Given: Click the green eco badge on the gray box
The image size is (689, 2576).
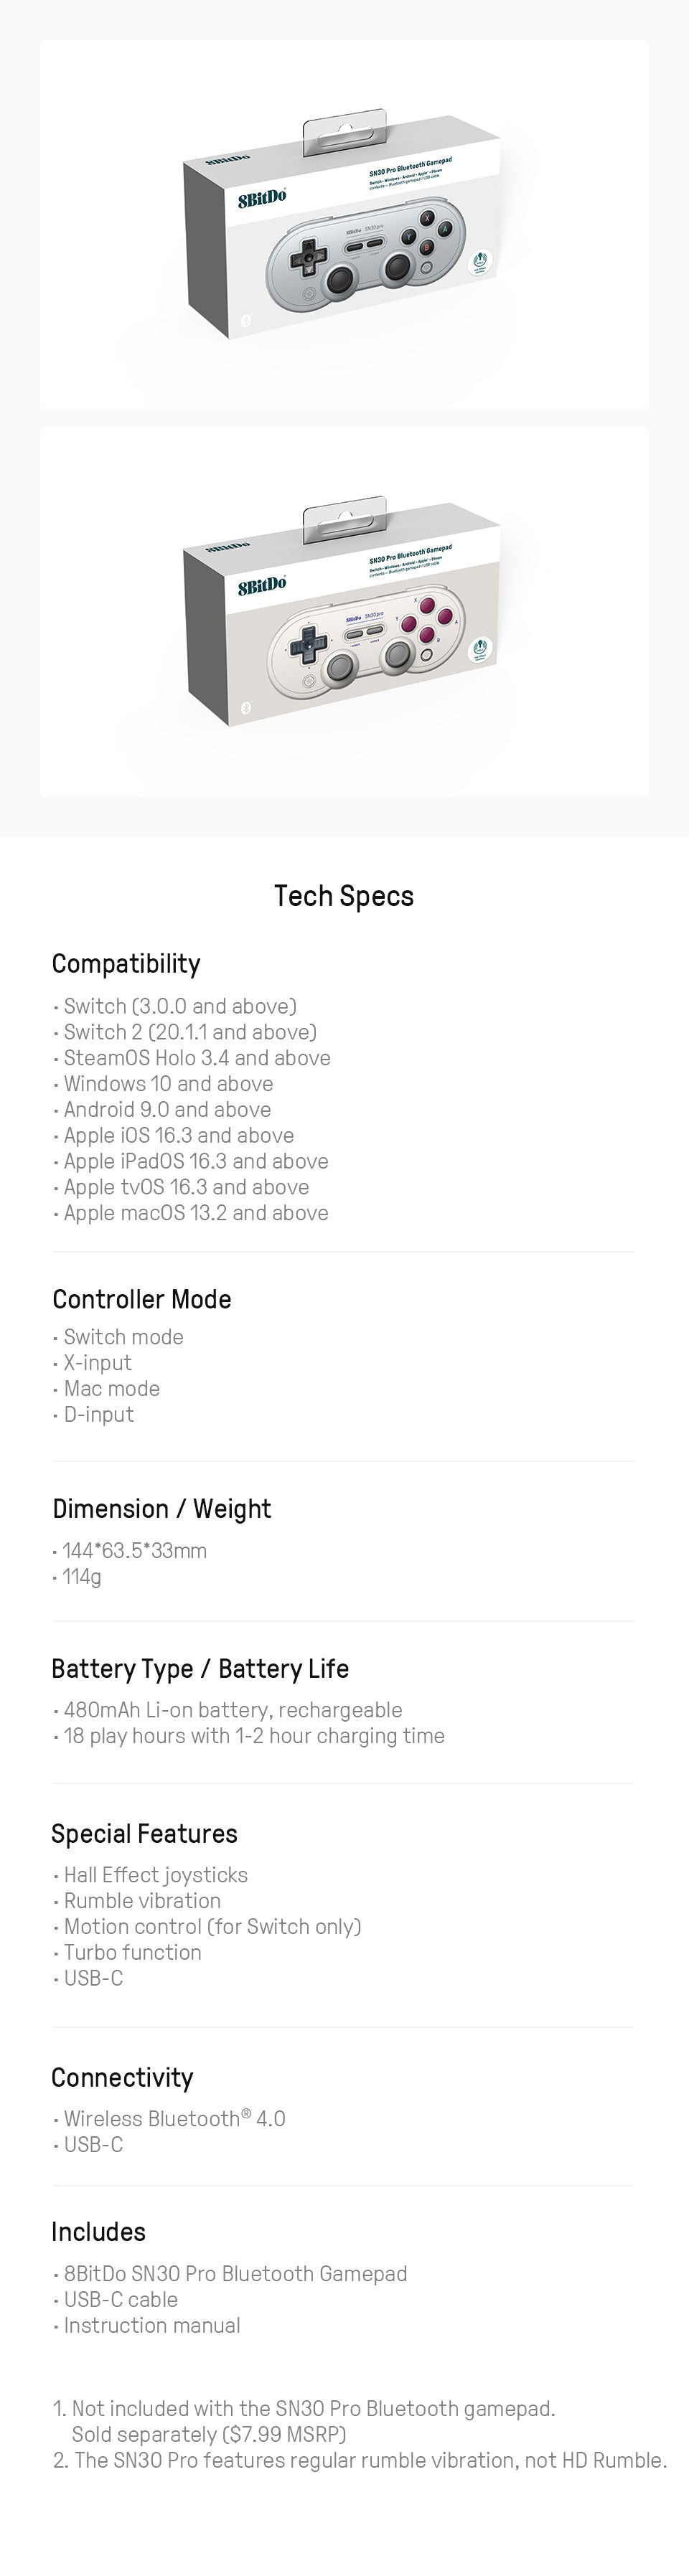Looking at the screenshot, I should point(482,262).
